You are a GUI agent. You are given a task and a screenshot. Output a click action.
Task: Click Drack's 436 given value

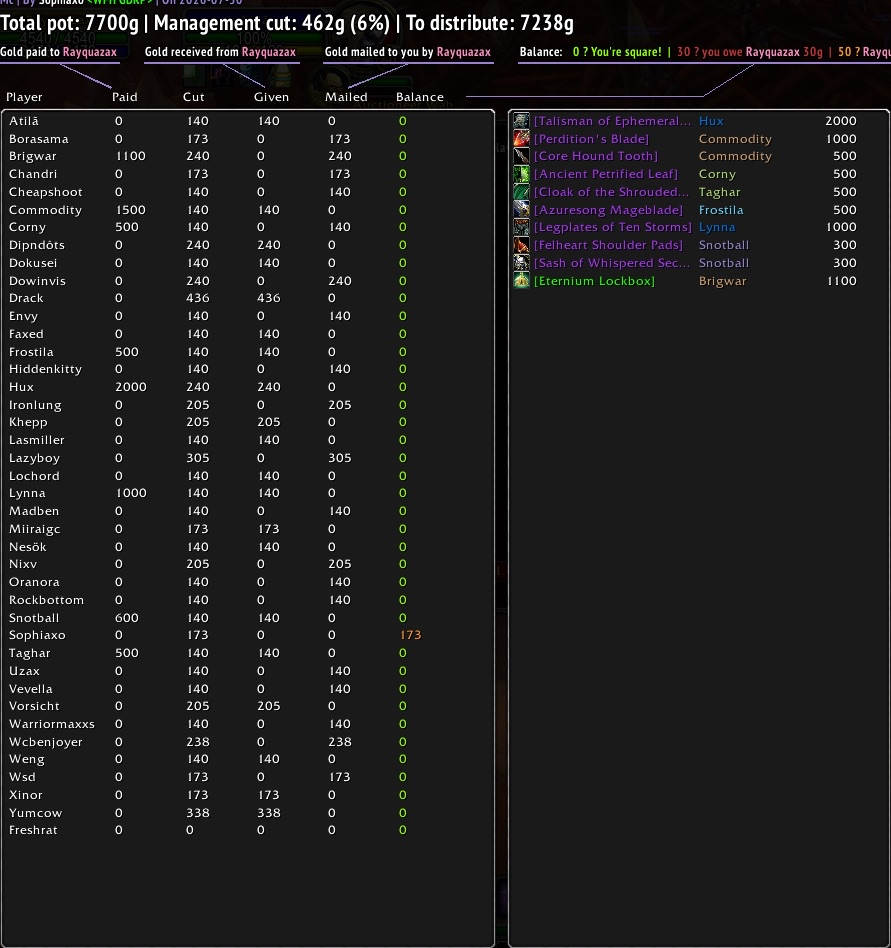[268, 298]
